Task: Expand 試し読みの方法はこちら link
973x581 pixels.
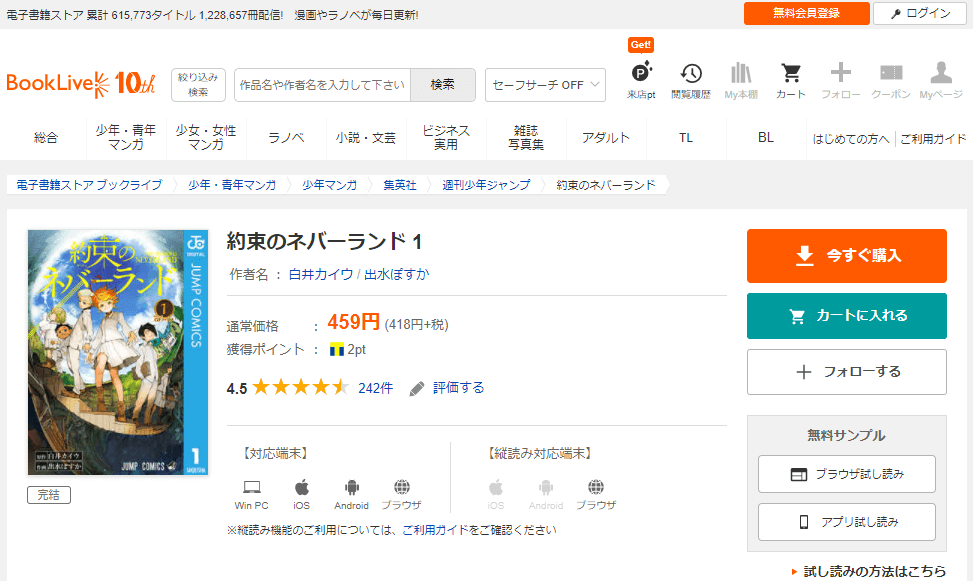Action: point(867,571)
